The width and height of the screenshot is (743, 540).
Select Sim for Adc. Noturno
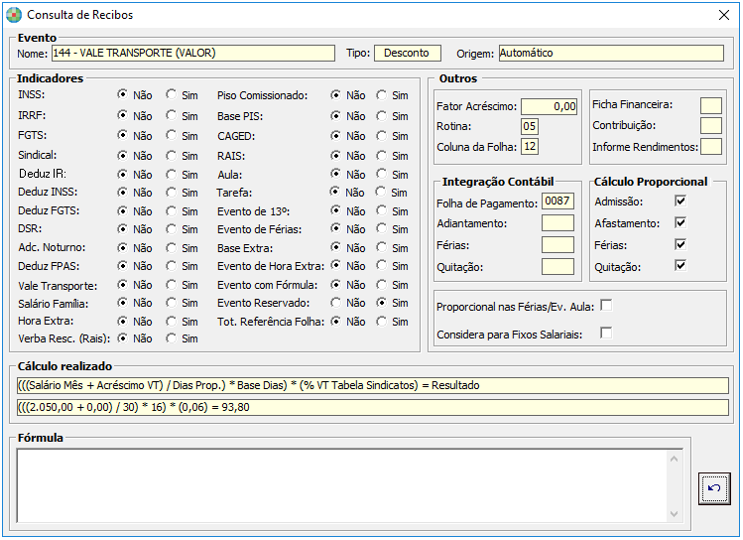(171, 247)
